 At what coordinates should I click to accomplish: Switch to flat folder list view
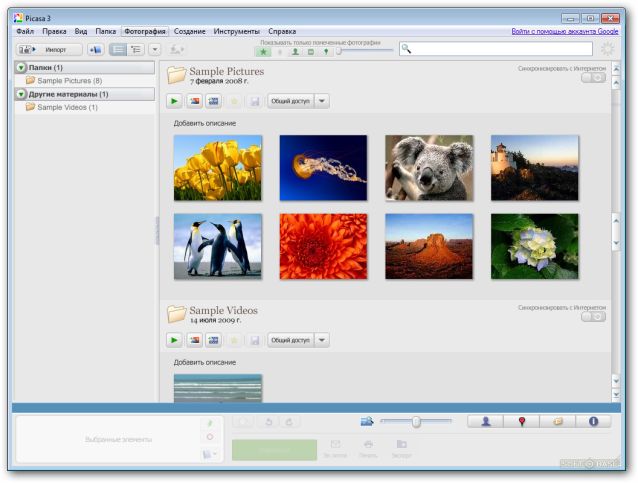pos(118,50)
